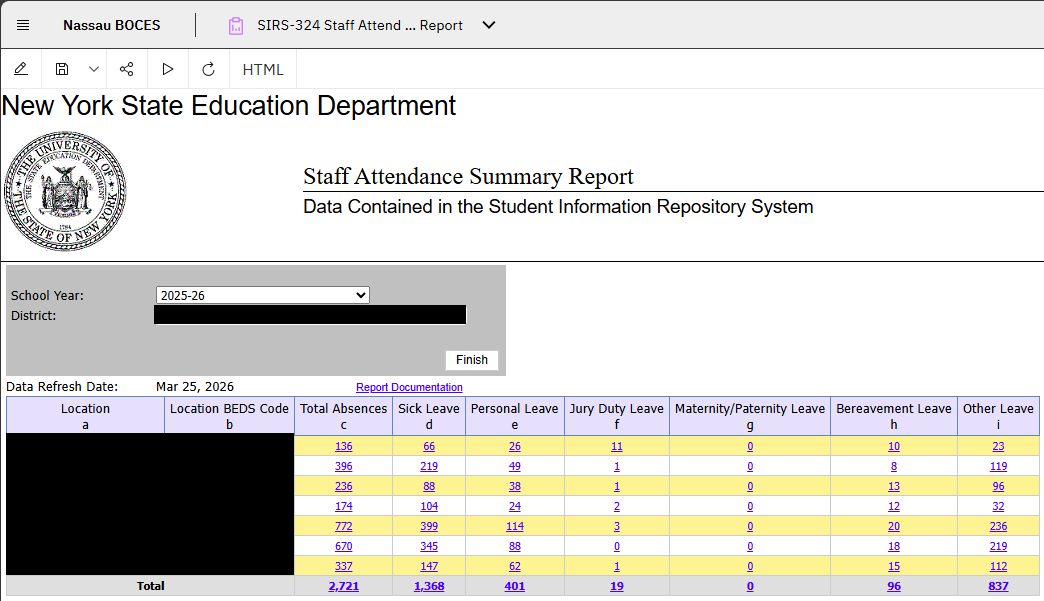The image size is (1044, 601).
Task: Open the 401 personal leave total link
Action: (515, 586)
